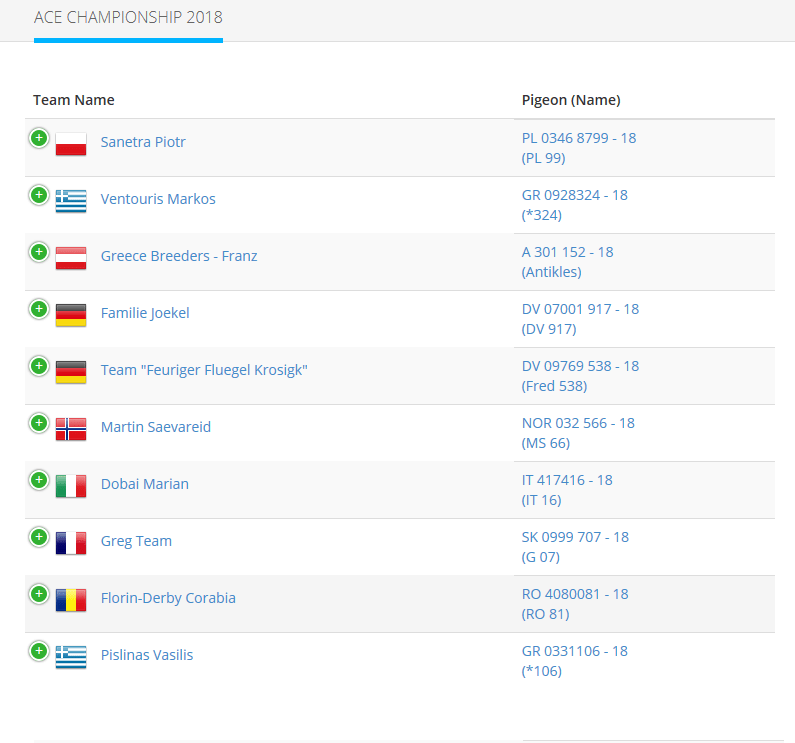Sort by Team Name column header

tap(74, 100)
